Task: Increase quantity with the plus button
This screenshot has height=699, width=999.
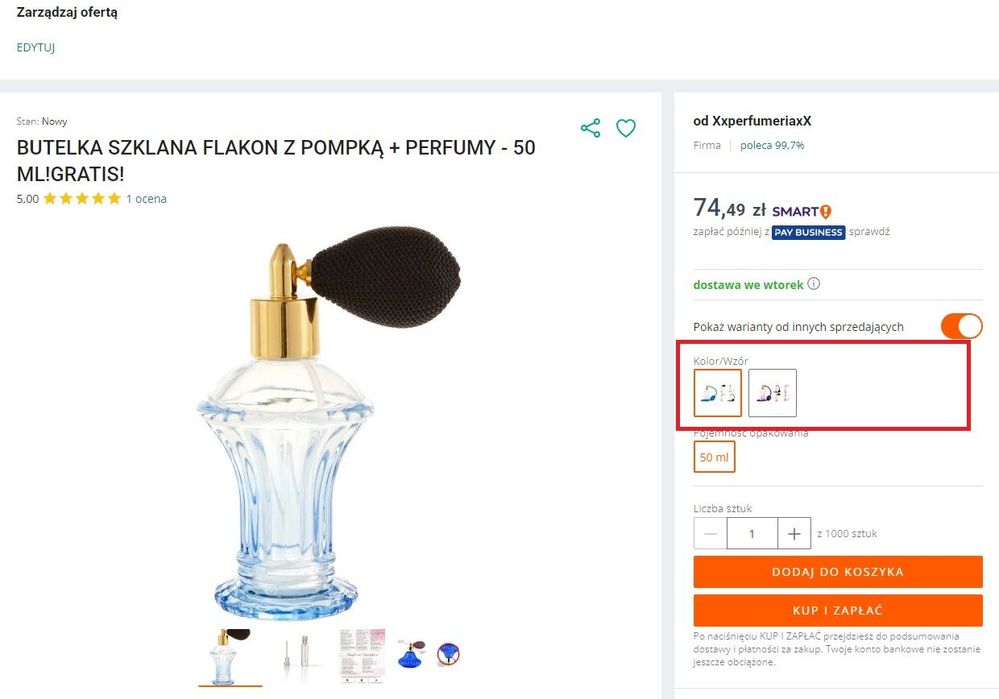Action: click(794, 534)
